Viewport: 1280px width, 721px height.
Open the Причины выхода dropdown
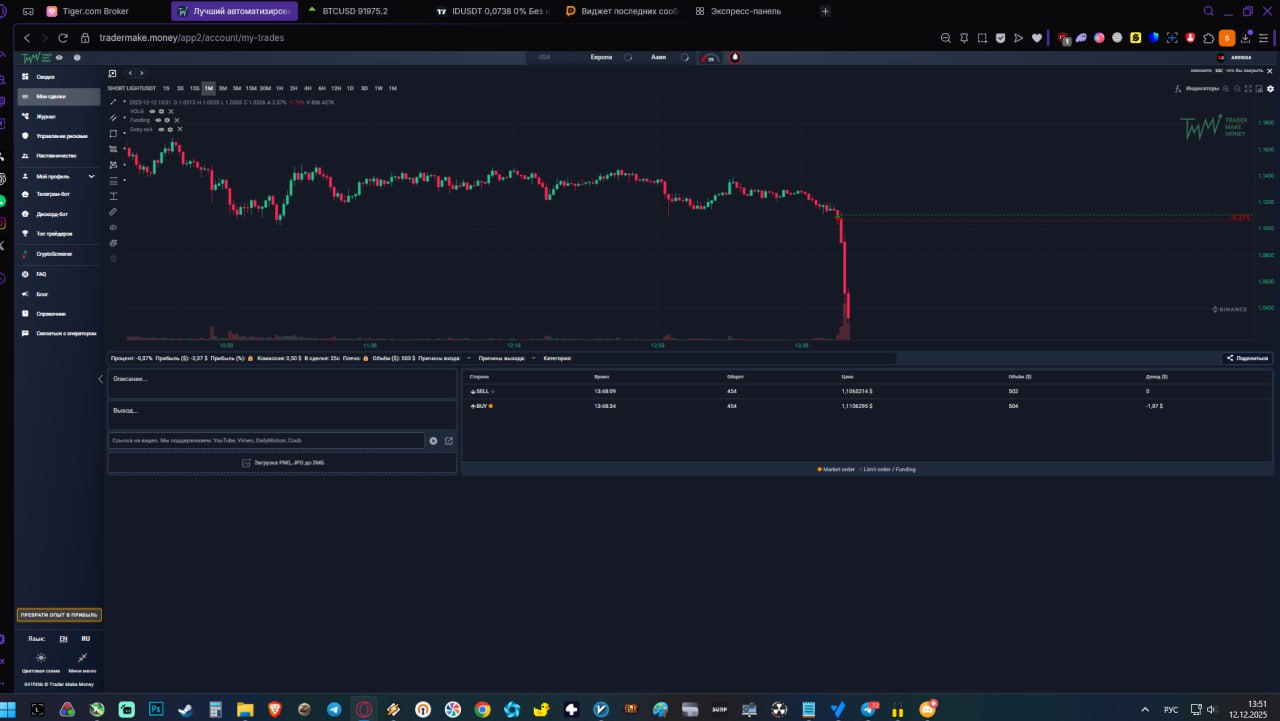tap(533, 358)
